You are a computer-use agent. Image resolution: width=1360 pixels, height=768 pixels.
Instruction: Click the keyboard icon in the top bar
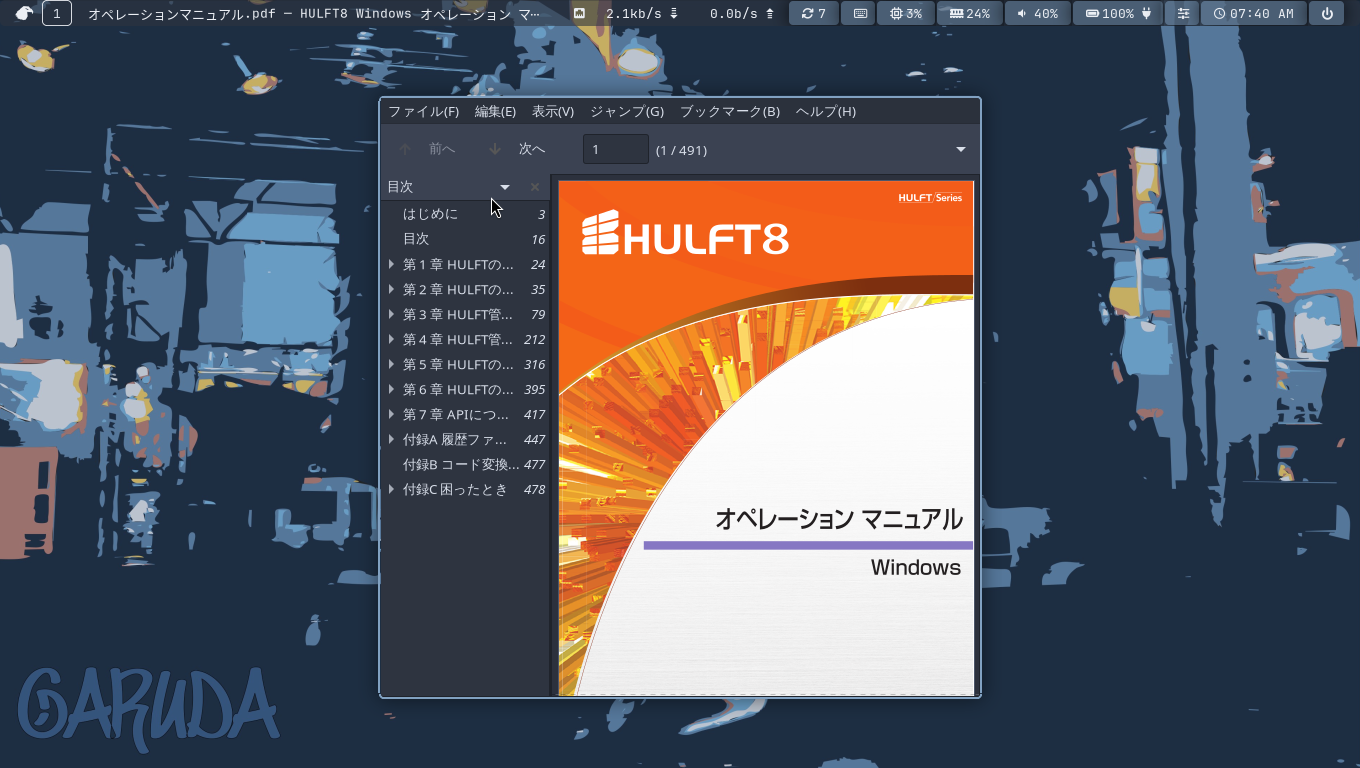[859, 13]
